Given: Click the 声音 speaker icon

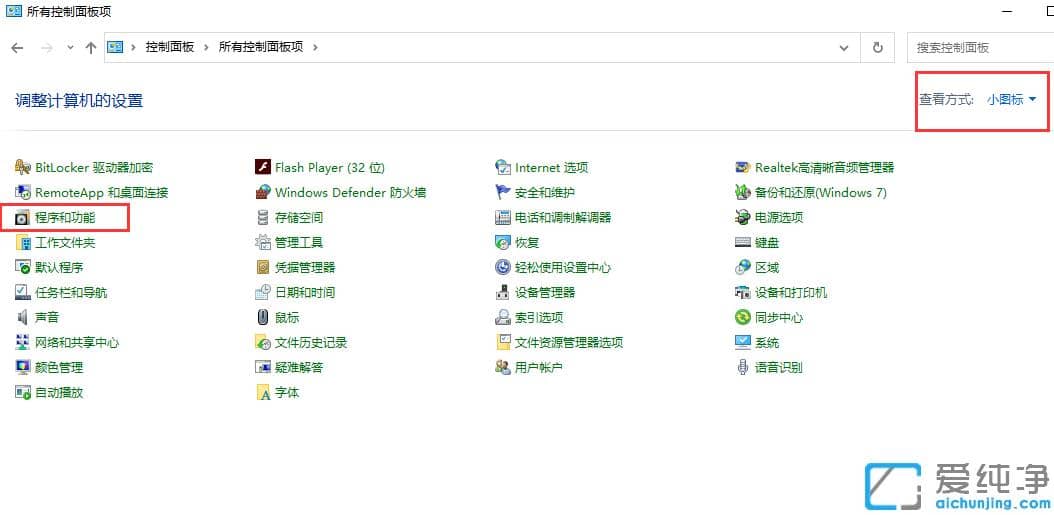Looking at the screenshot, I should [23, 318].
